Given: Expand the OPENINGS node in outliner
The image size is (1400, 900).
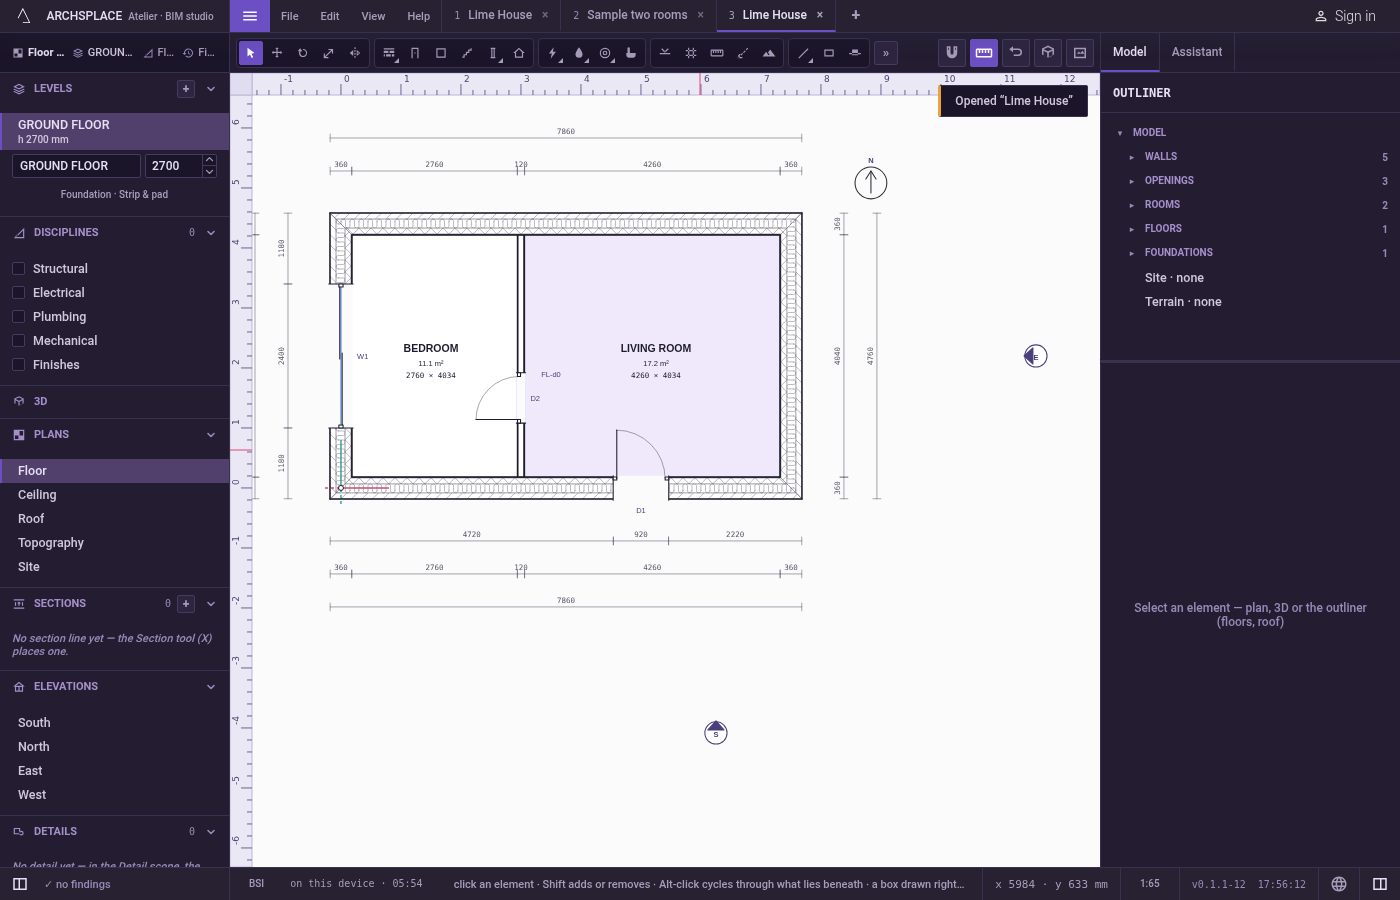Looking at the screenshot, I should pyautogui.click(x=1132, y=181).
